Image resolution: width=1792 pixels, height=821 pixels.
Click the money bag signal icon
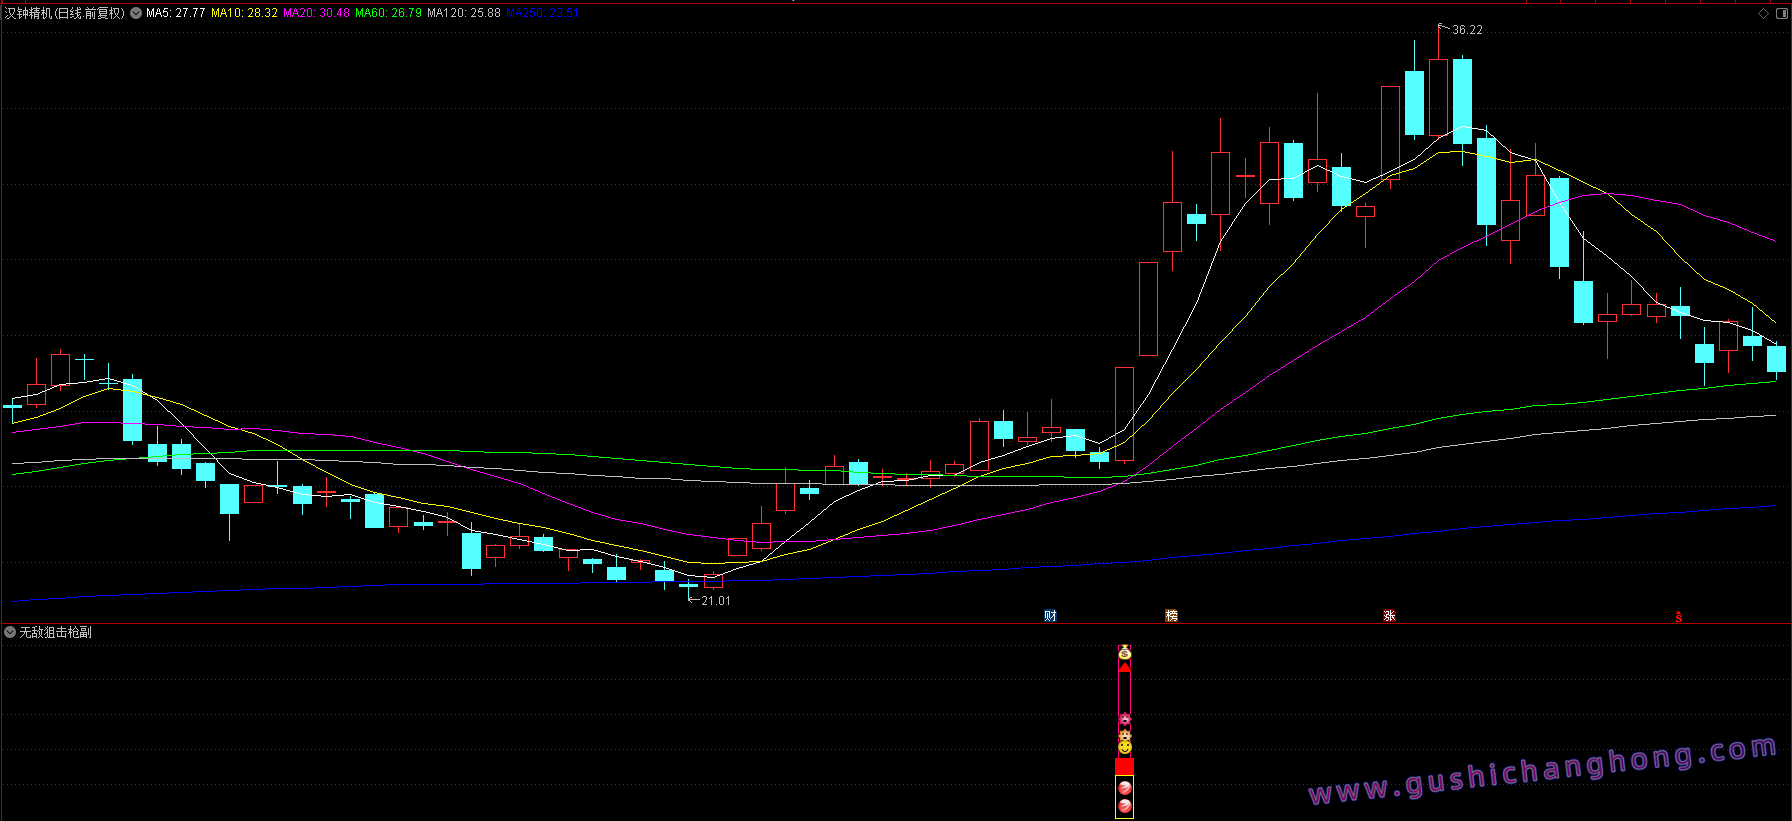tap(1124, 653)
